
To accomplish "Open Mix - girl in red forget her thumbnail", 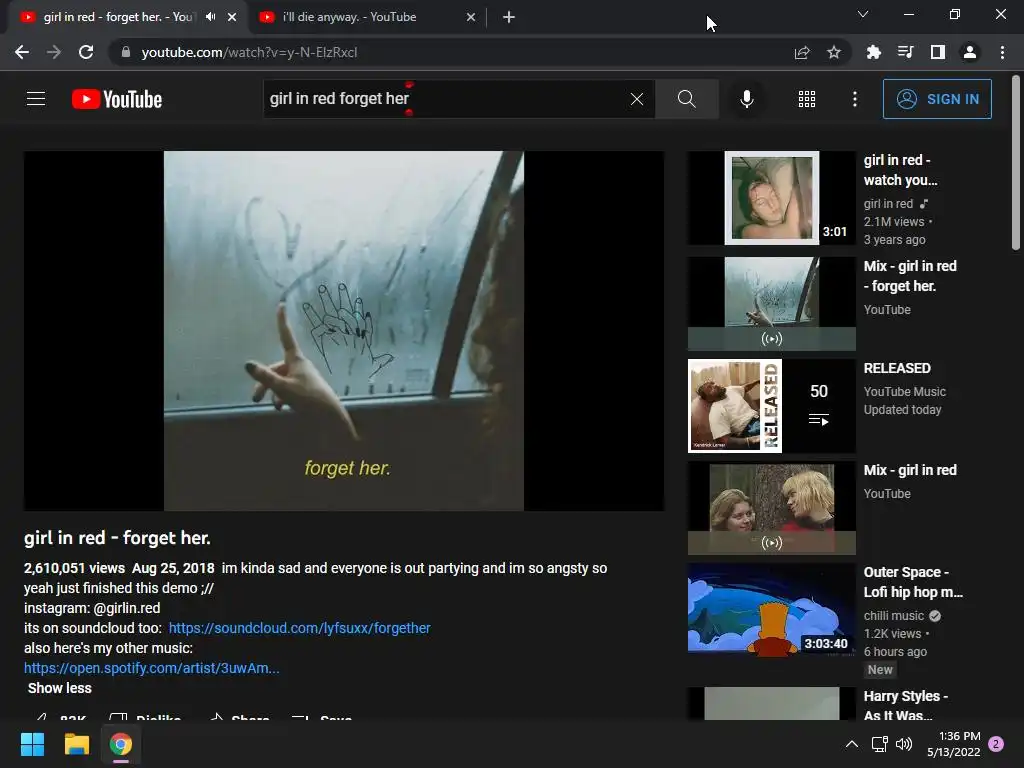I will click(x=772, y=304).
